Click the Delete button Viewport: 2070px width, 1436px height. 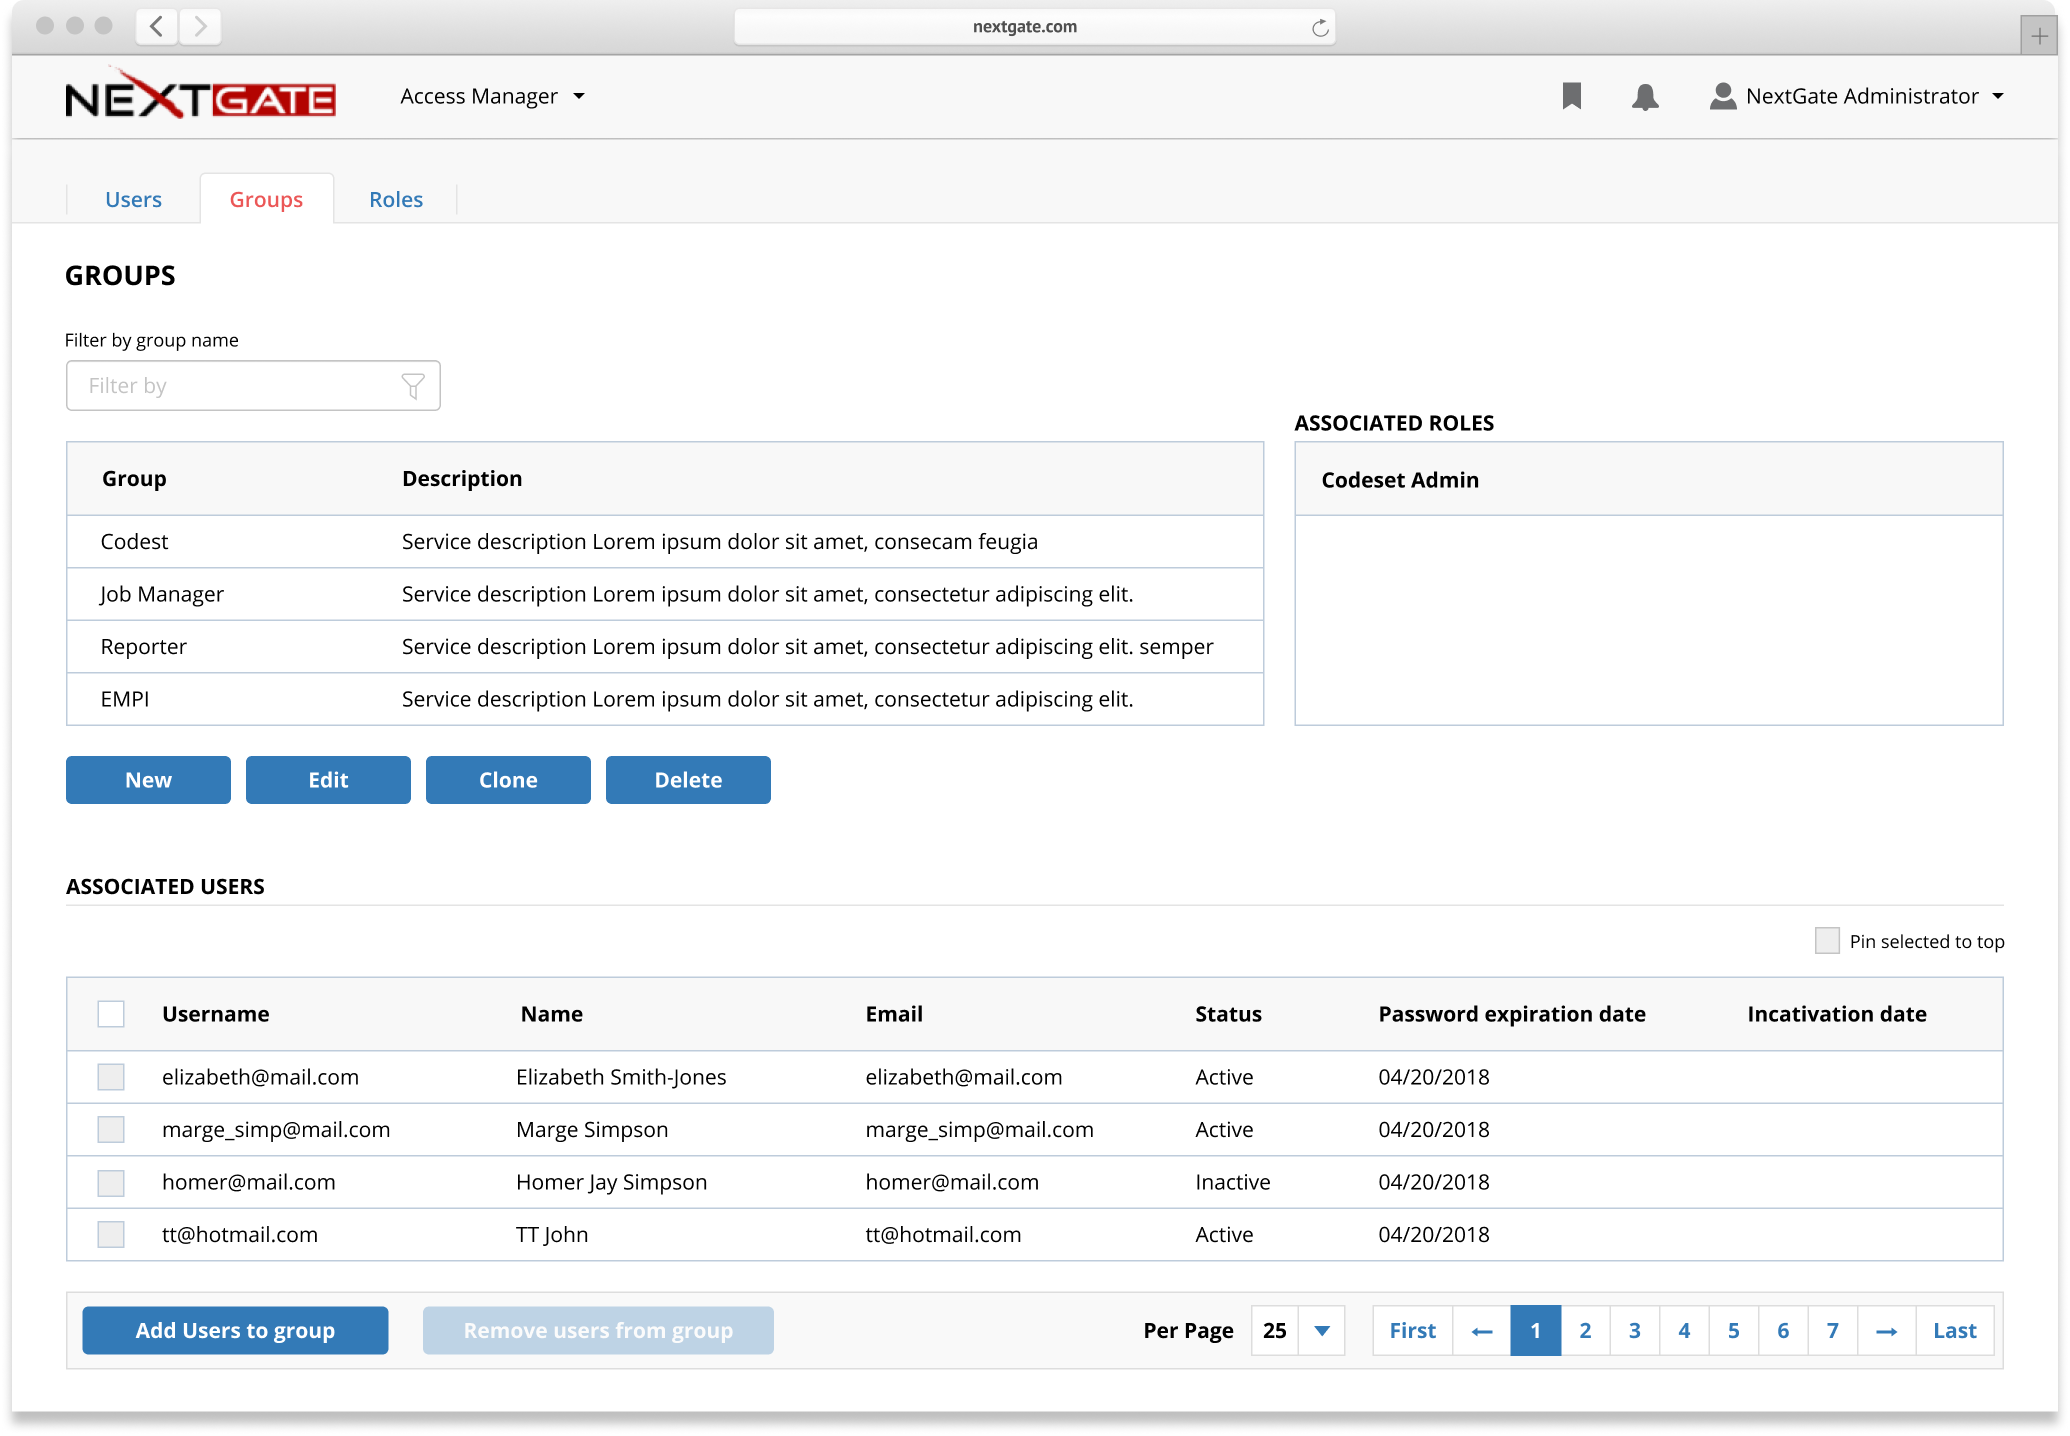click(688, 780)
